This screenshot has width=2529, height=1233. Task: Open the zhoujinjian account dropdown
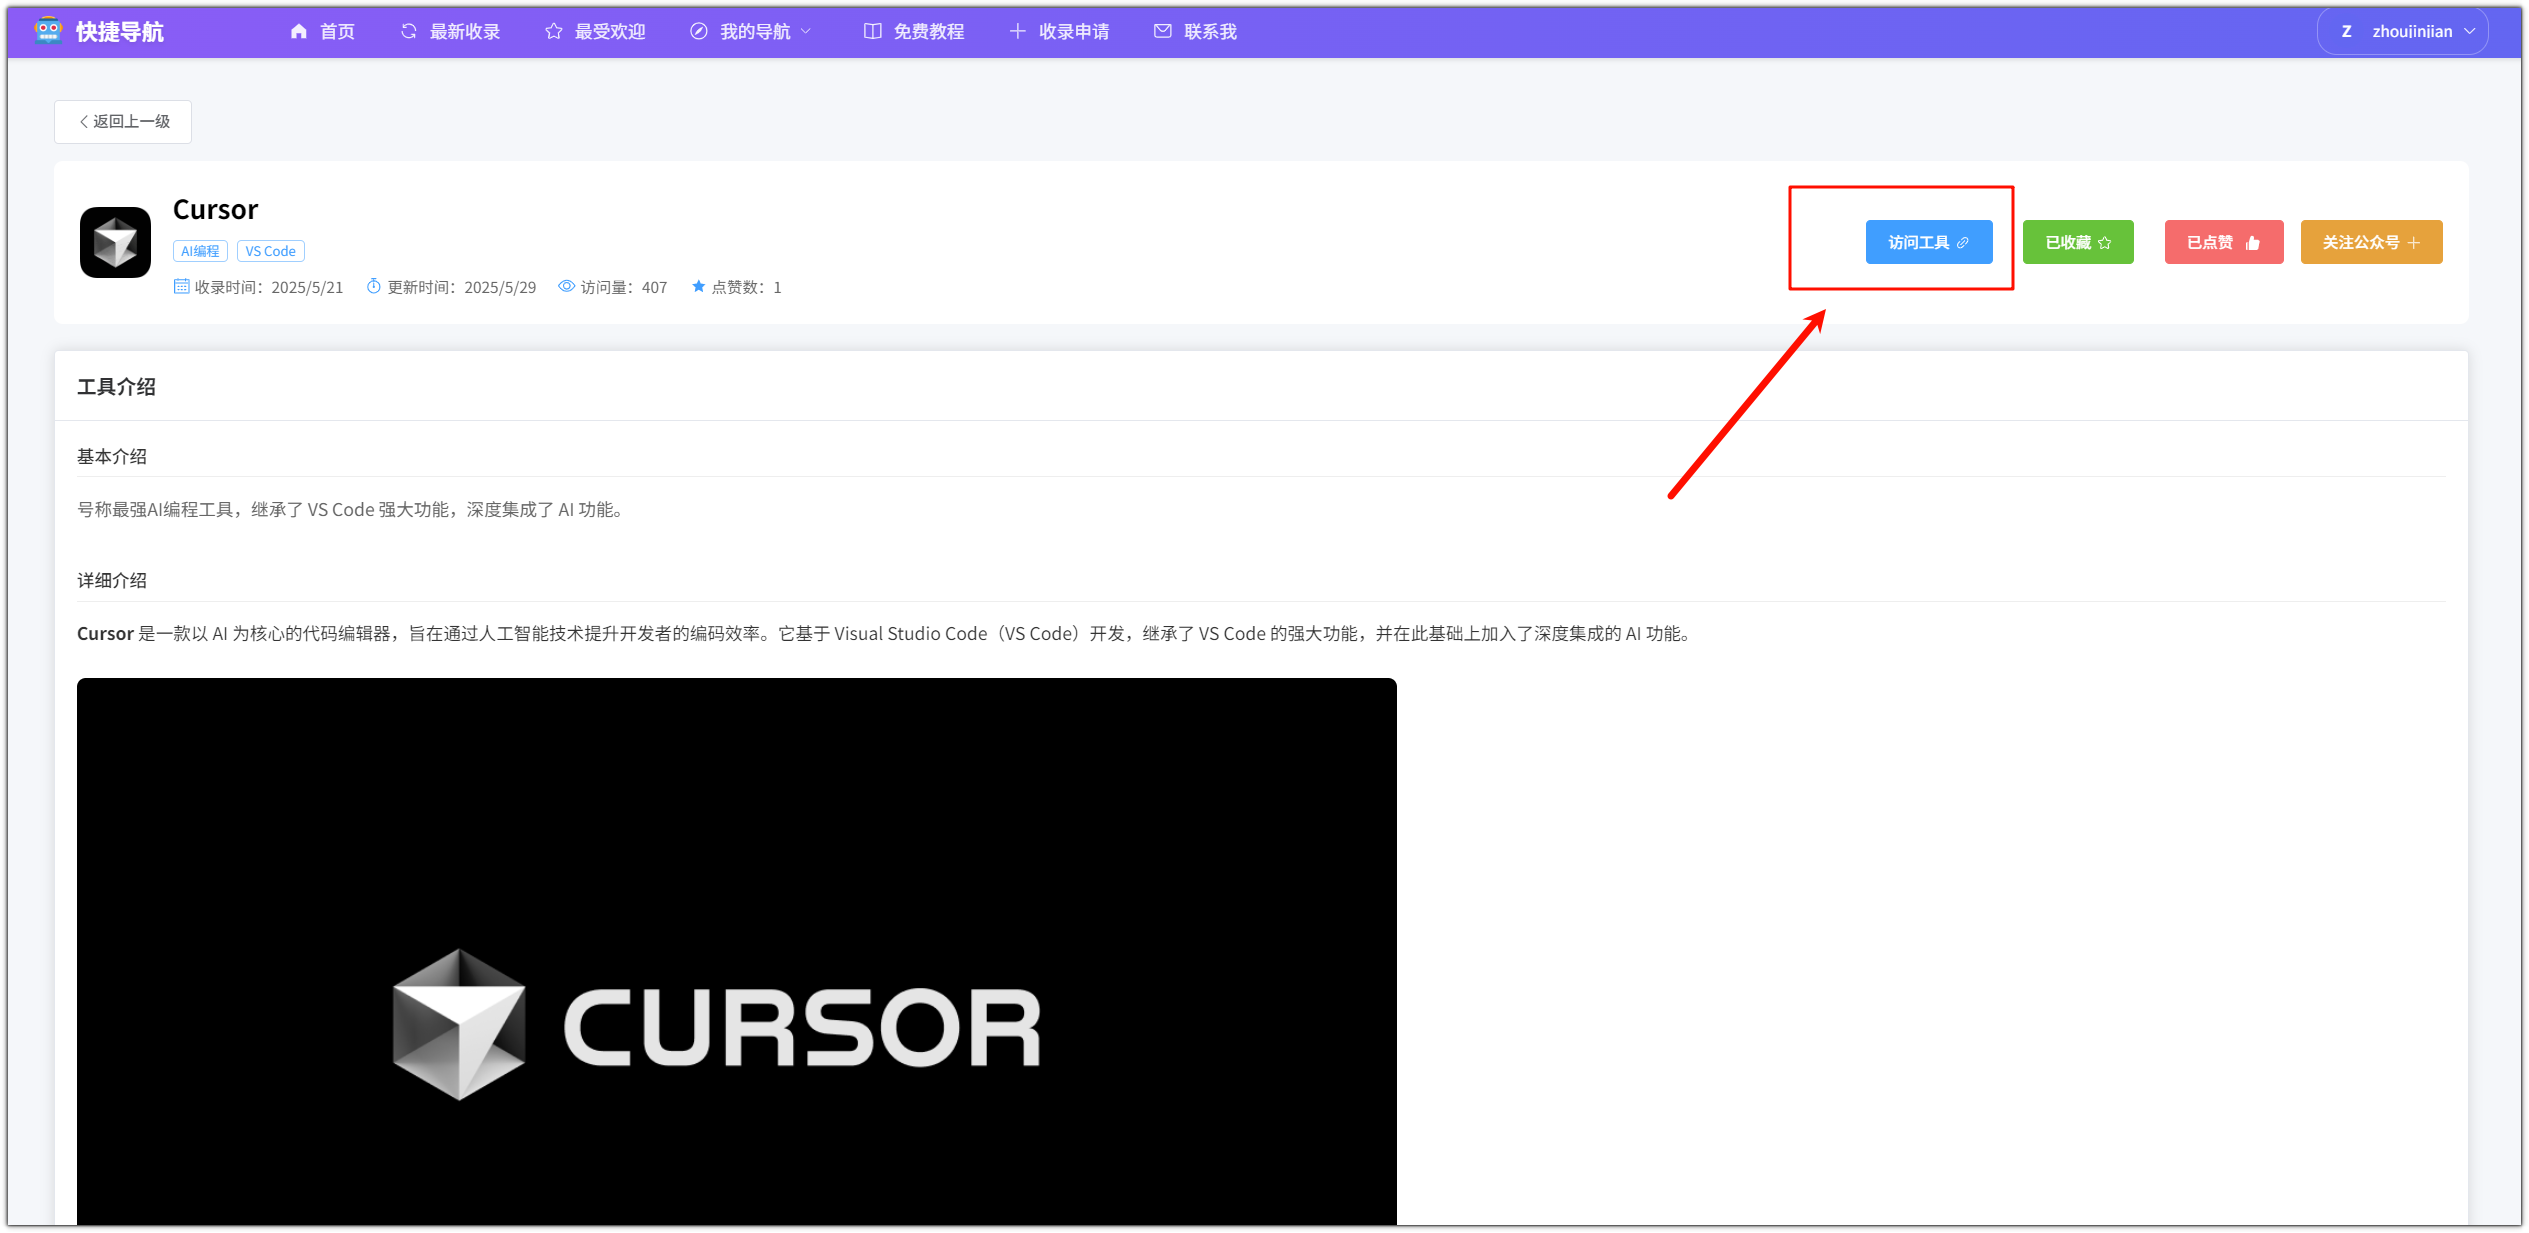tap(2402, 30)
